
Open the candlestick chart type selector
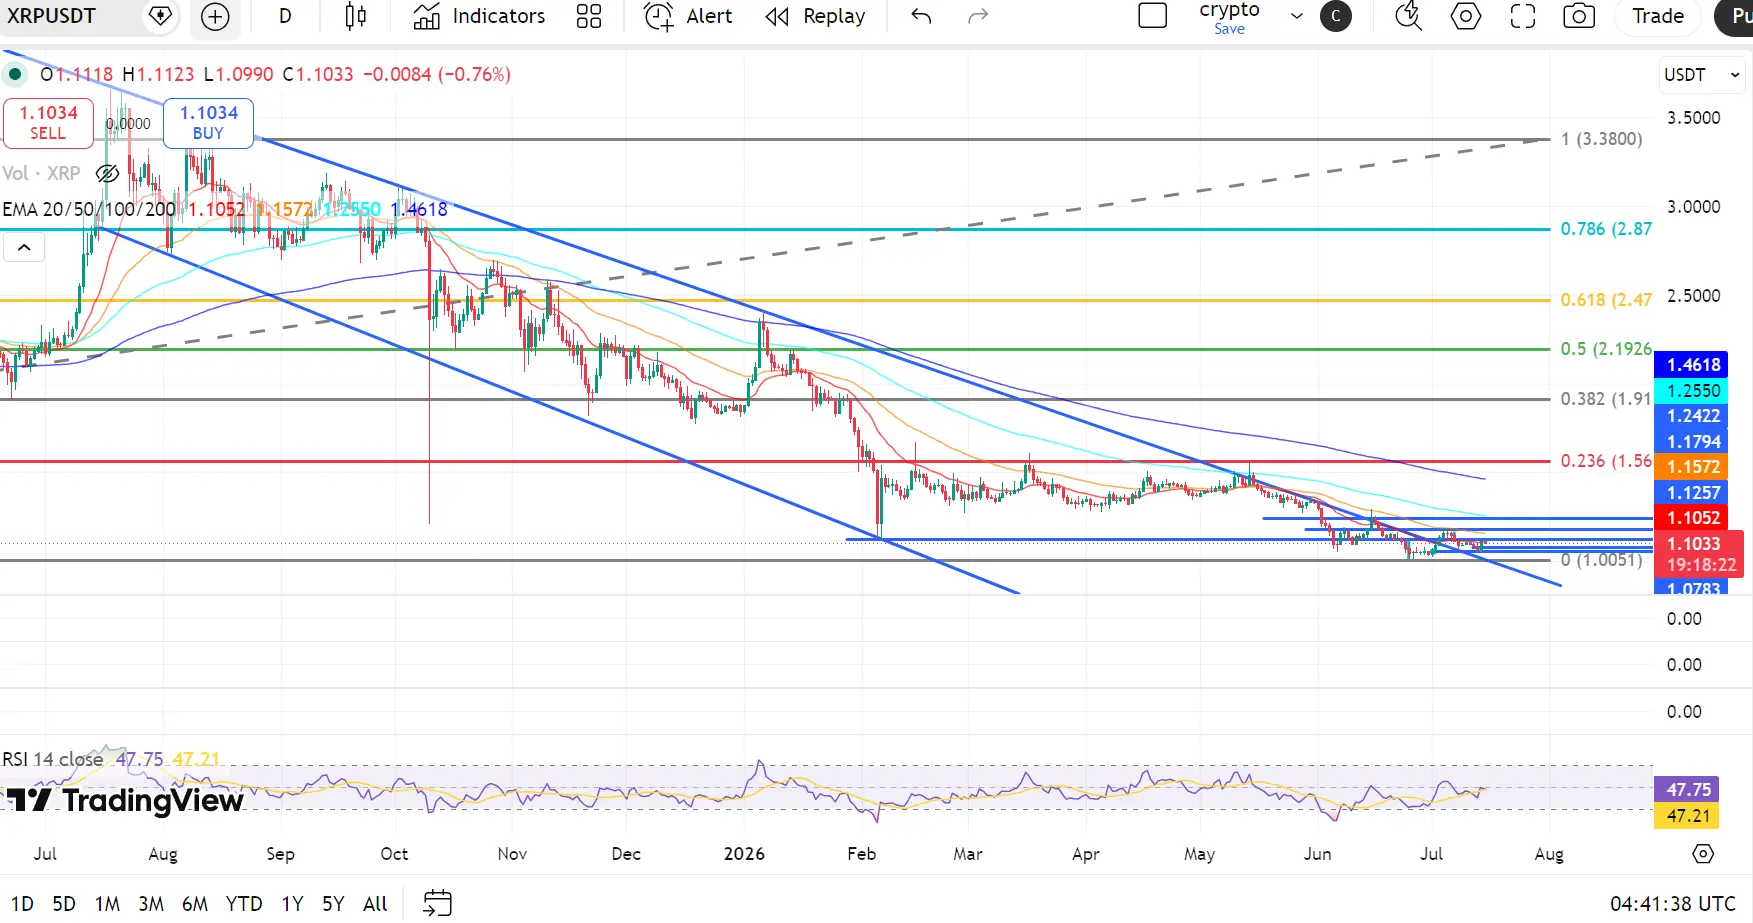pos(355,16)
